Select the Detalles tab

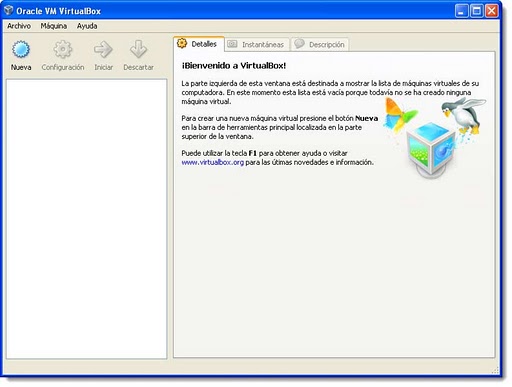(x=199, y=44)
